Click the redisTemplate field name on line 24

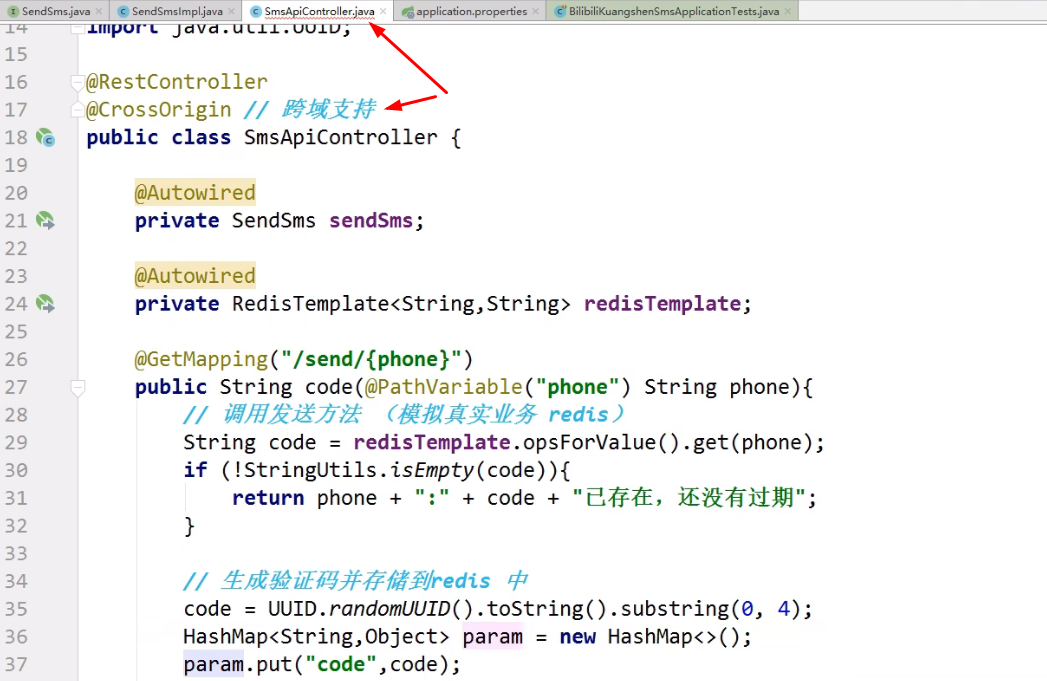tap(662, 304)
